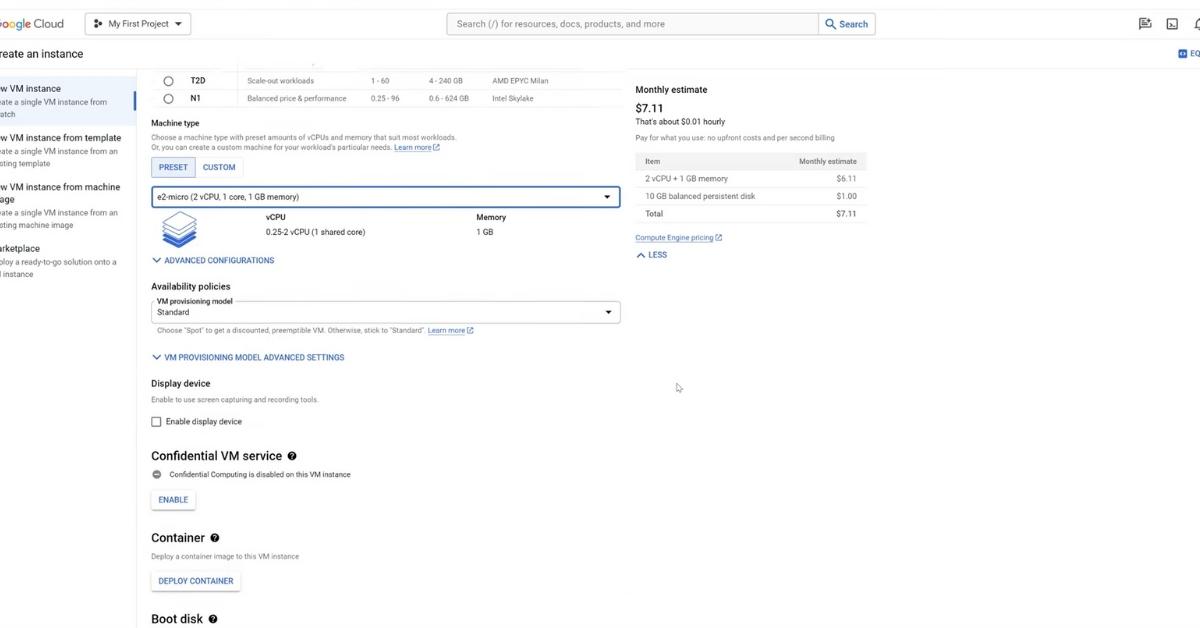
Task: Click the Total row in estimate table
Action: point(750,214)
